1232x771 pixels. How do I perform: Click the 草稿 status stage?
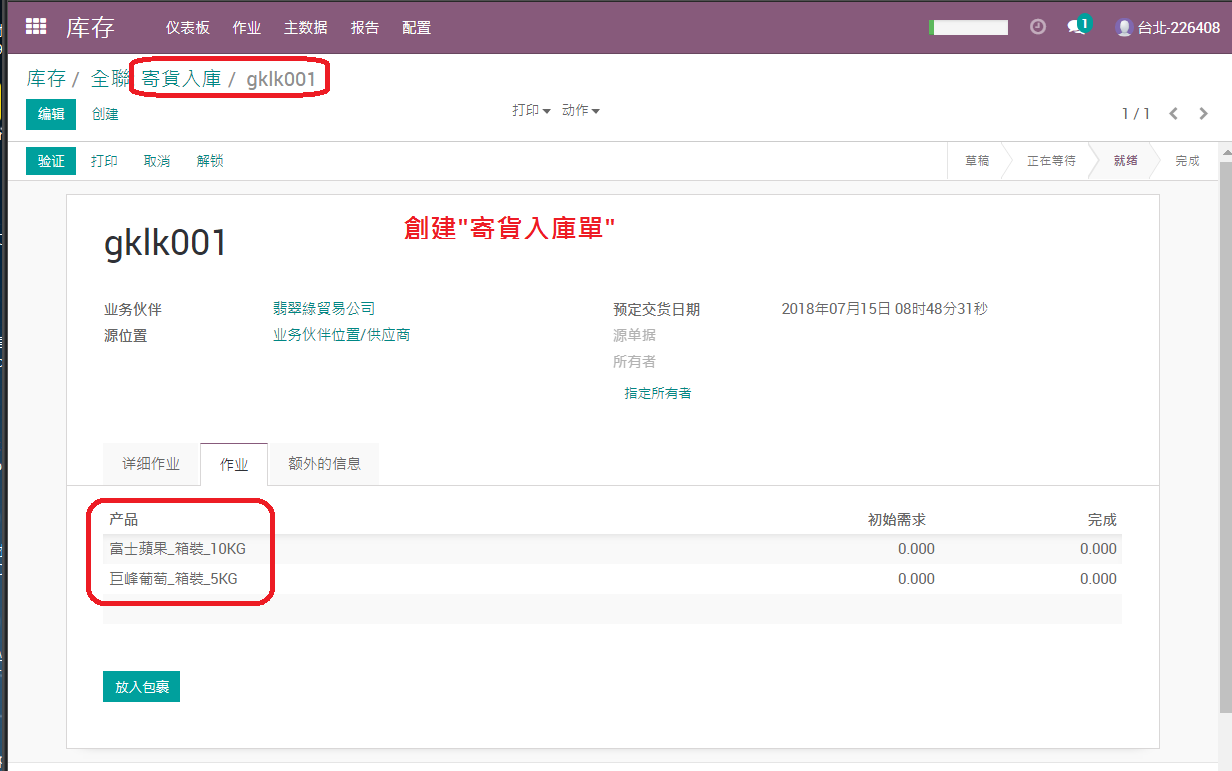977,161
